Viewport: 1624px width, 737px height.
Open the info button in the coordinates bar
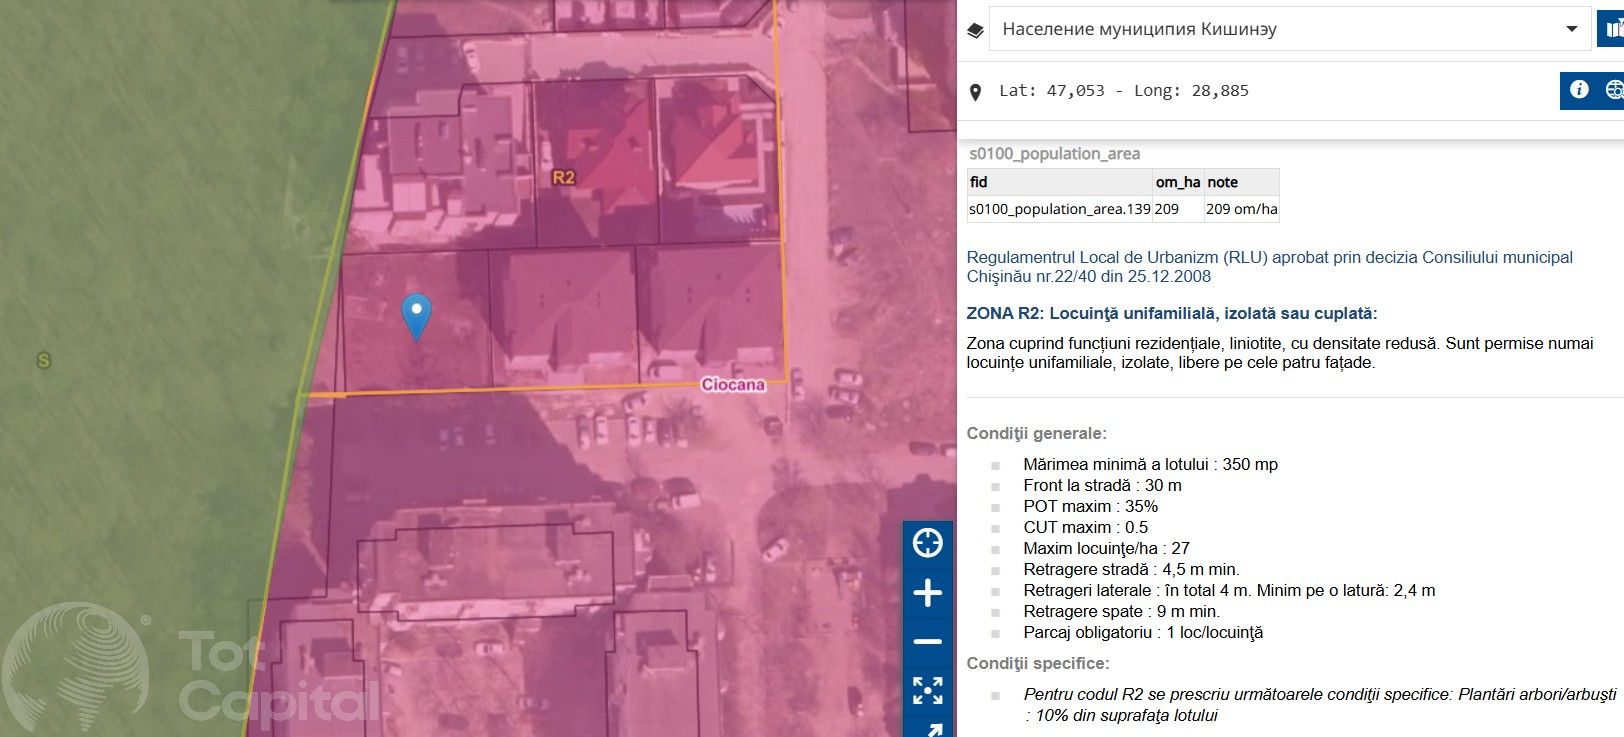click(x=1579, y=90)
